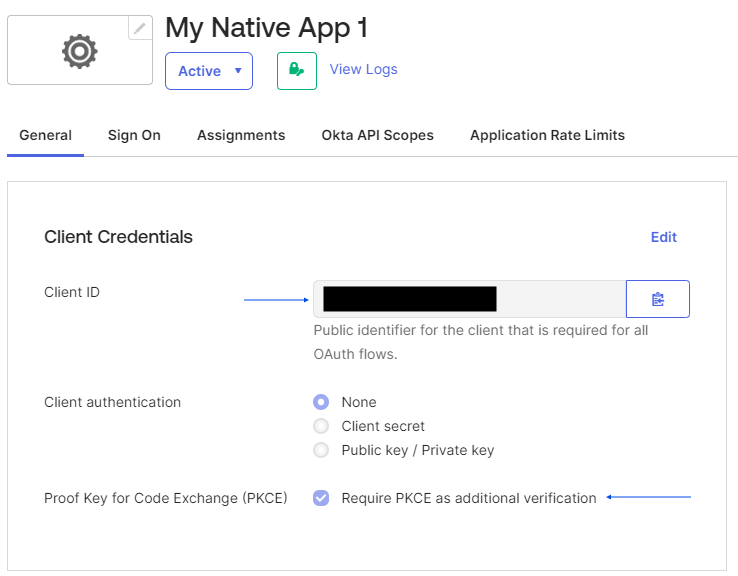Viewport: 738px width, 576px height.
Task: Switch to the Sign On tab
Action: pyautogui.click(x=134, y=135)
